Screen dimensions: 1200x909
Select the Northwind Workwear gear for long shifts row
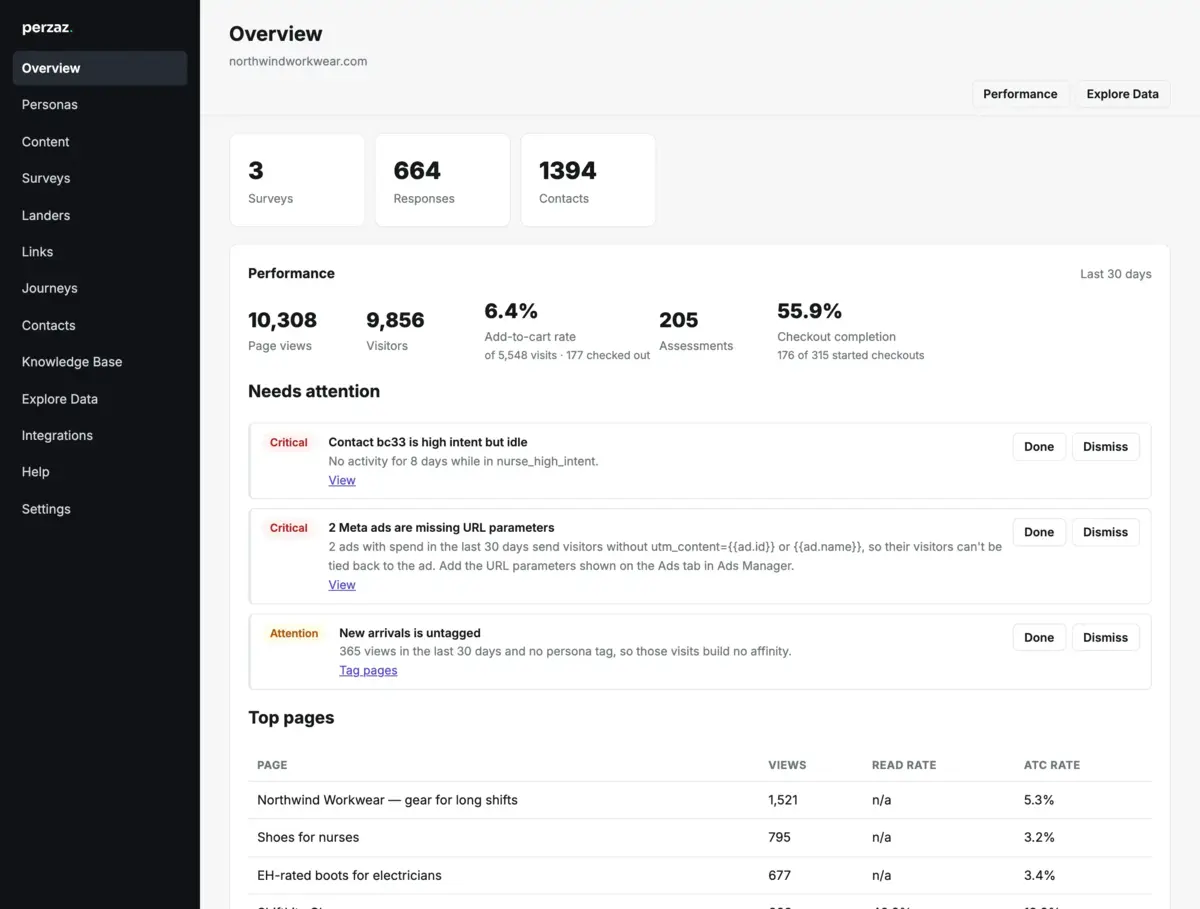pyautogui.click(x=700, y=800)
